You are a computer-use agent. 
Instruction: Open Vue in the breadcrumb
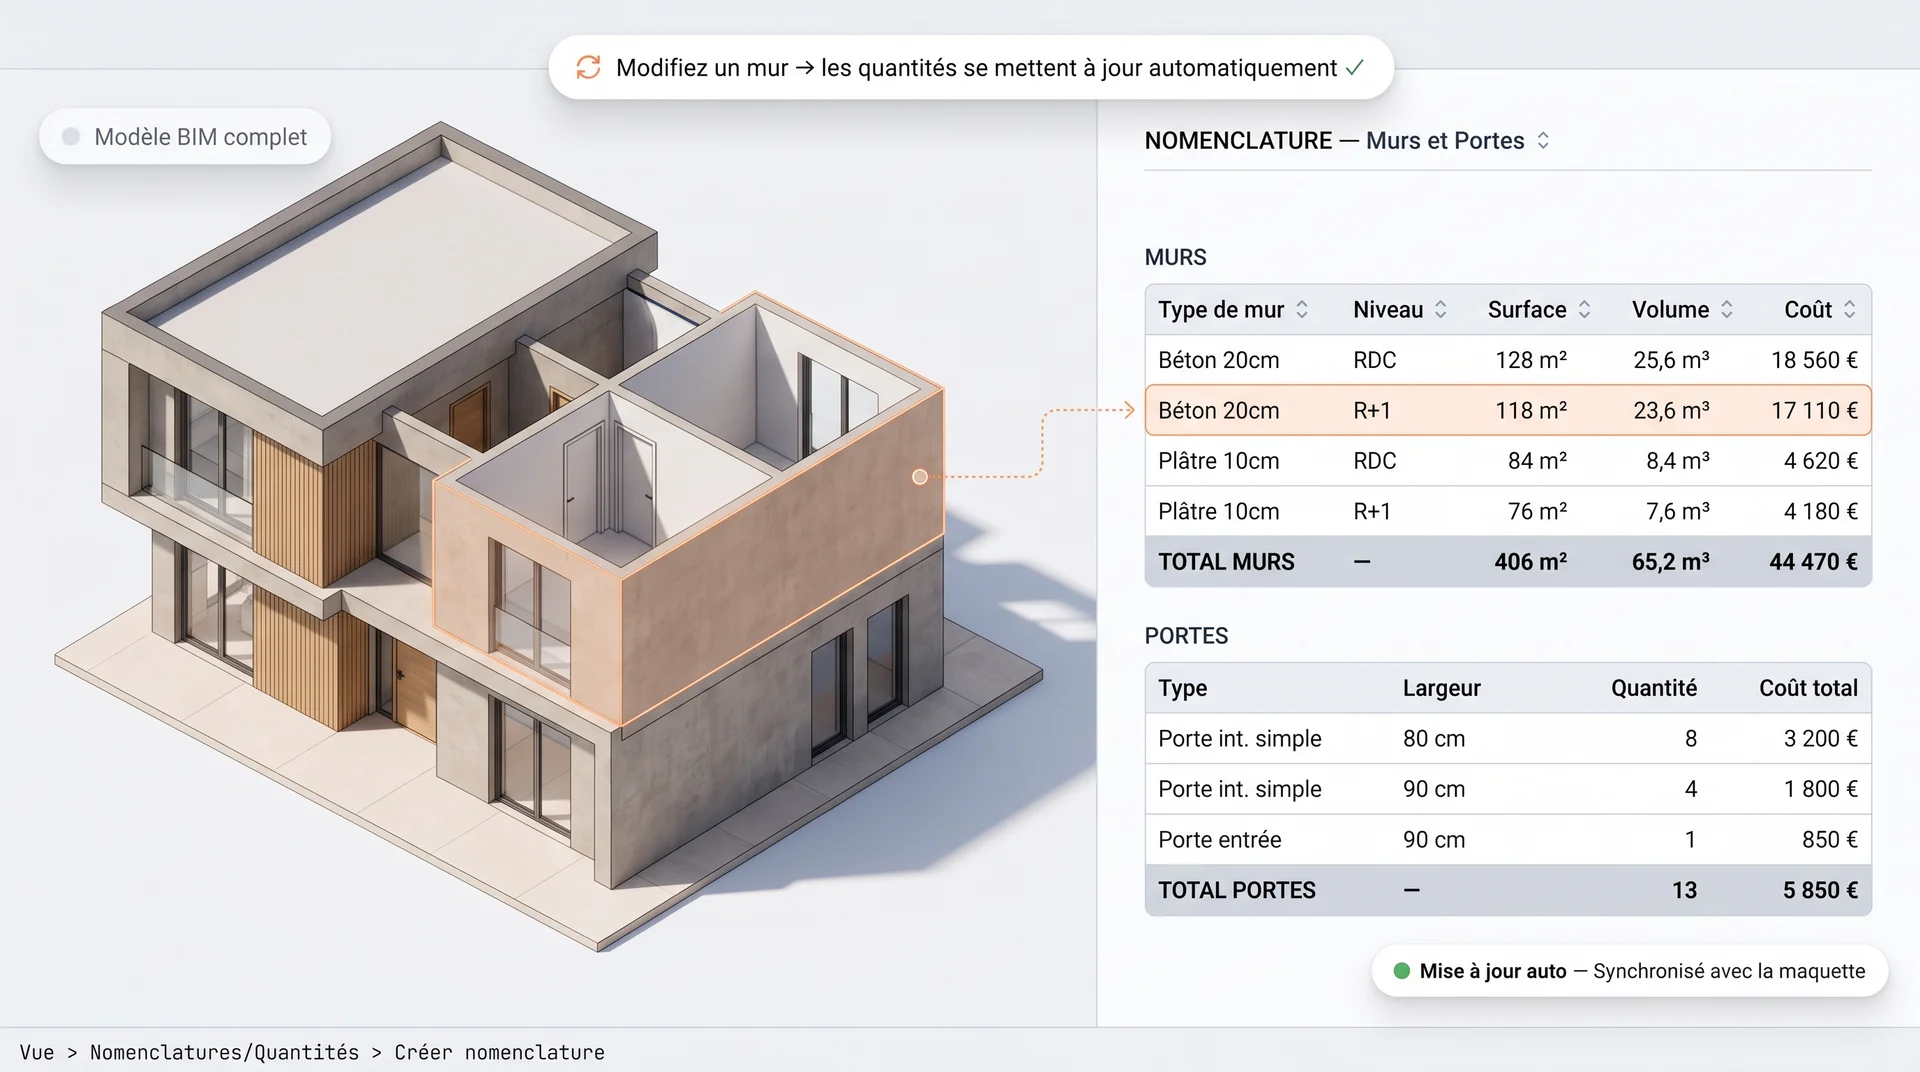37,1052
